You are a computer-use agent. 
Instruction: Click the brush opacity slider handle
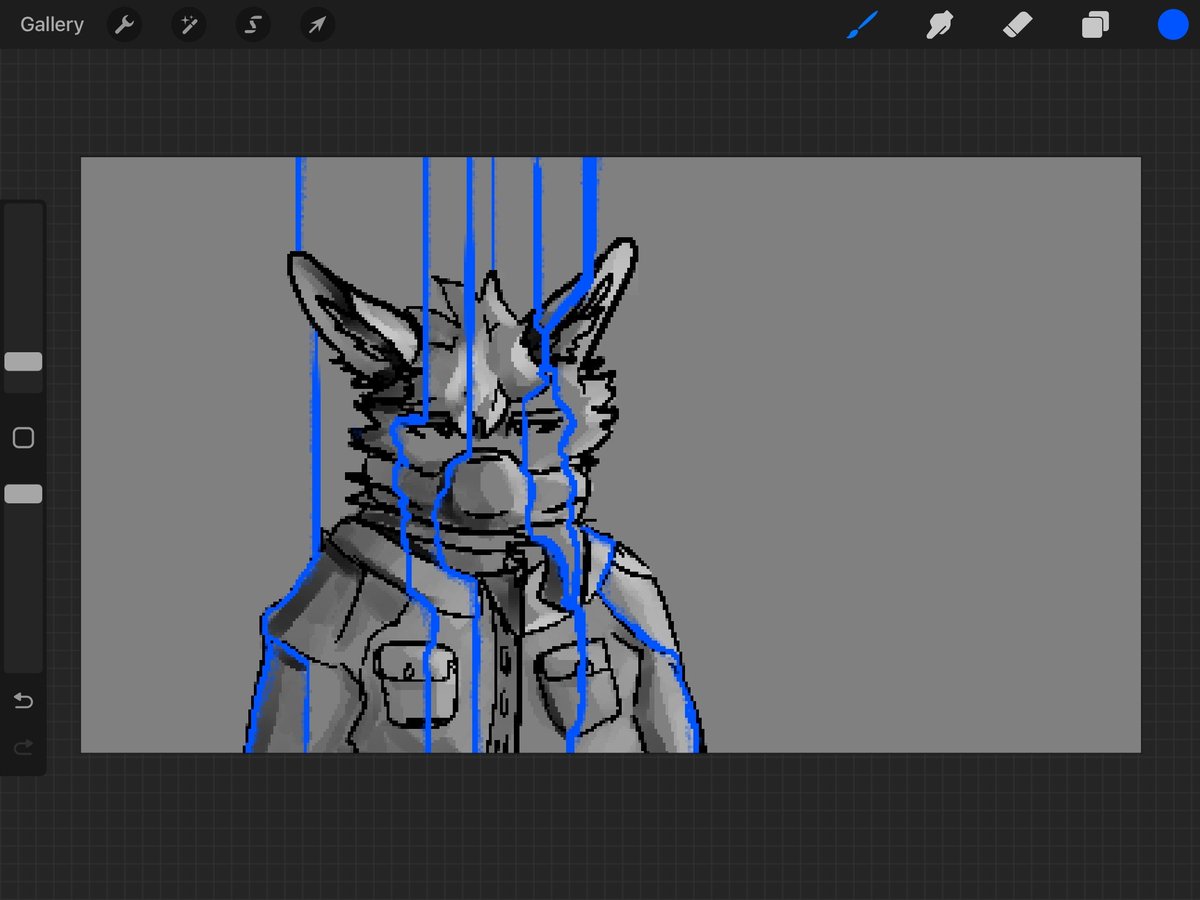pos(23,494)
